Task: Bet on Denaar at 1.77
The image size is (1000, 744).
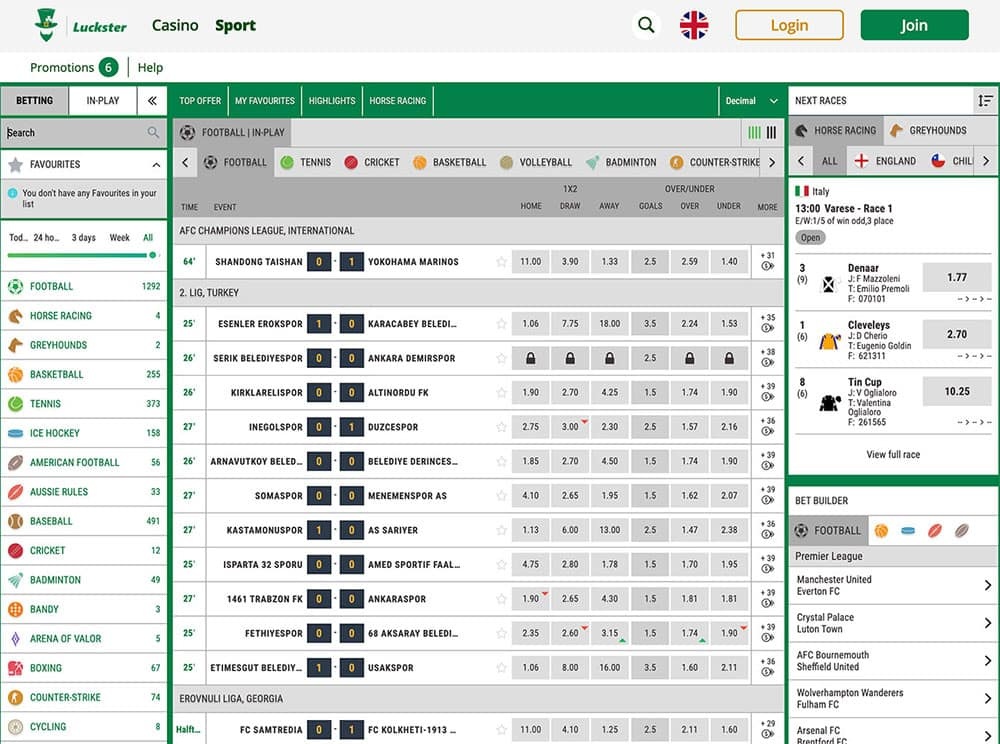Action: [957, 277]
